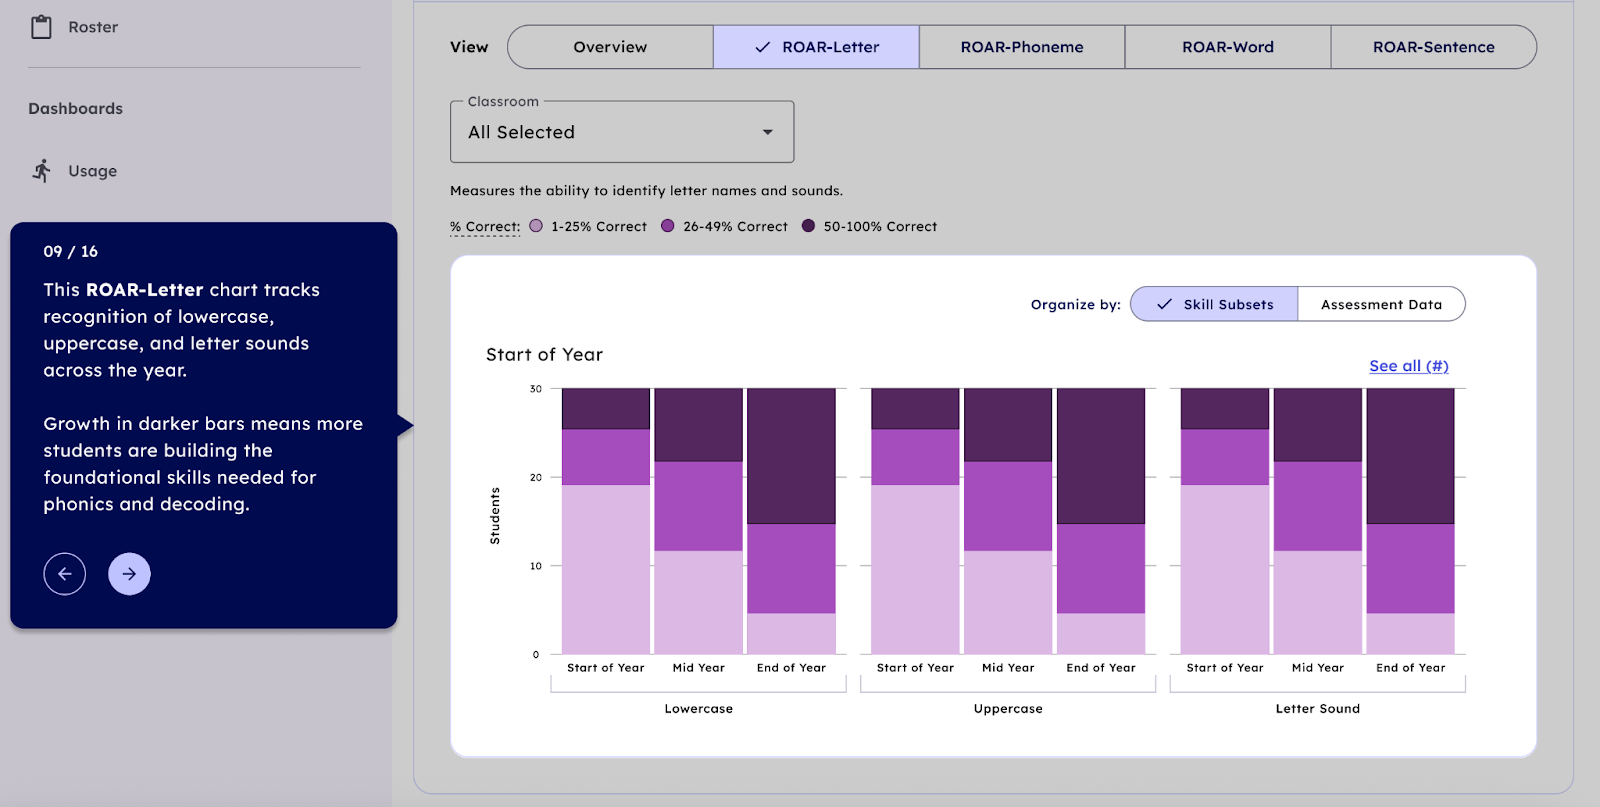1600x807 pixels.
Task: Open the ROAR-Sentence tab
Action: coord(1433,47)
